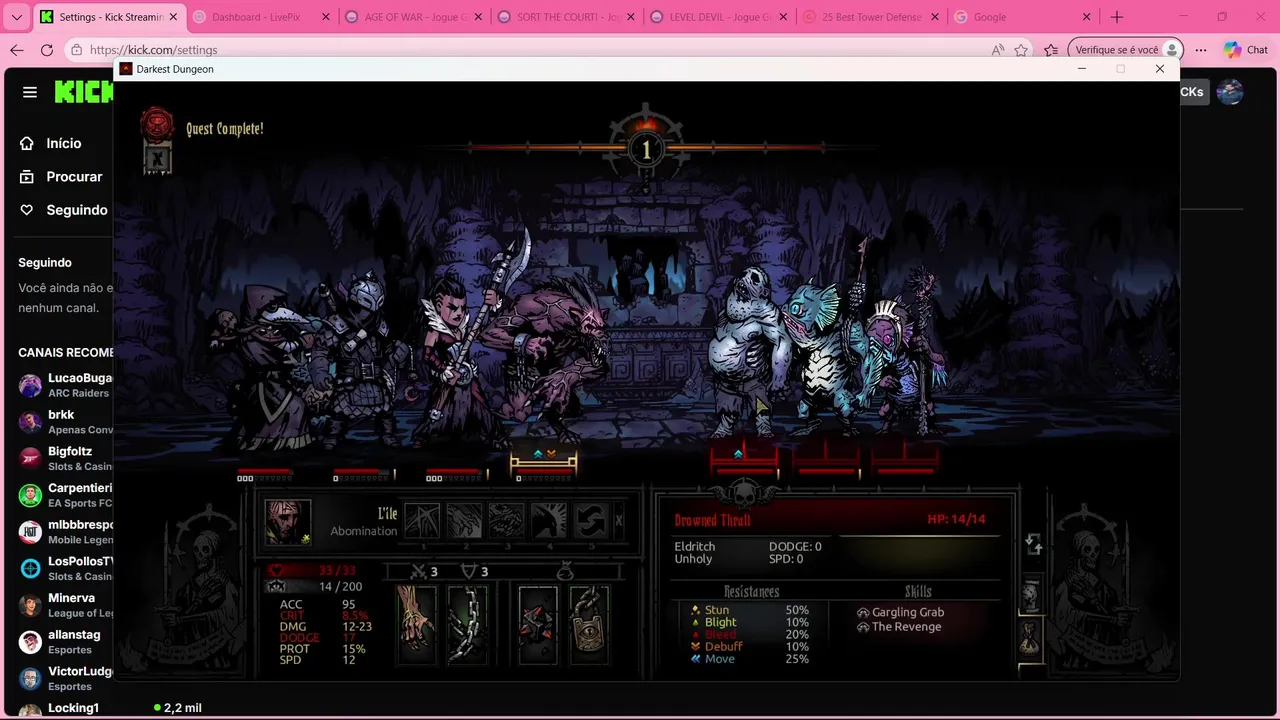
Task: Select the third combat skill icon
Action: pyautogui.click(x=507, y=521)
